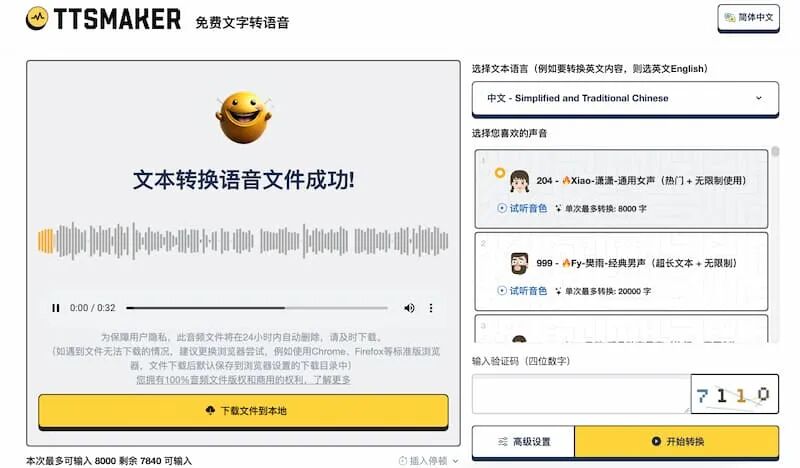
Task: Click the Xiao-潇潇 female avatar
Action: [x=519, y=181]
